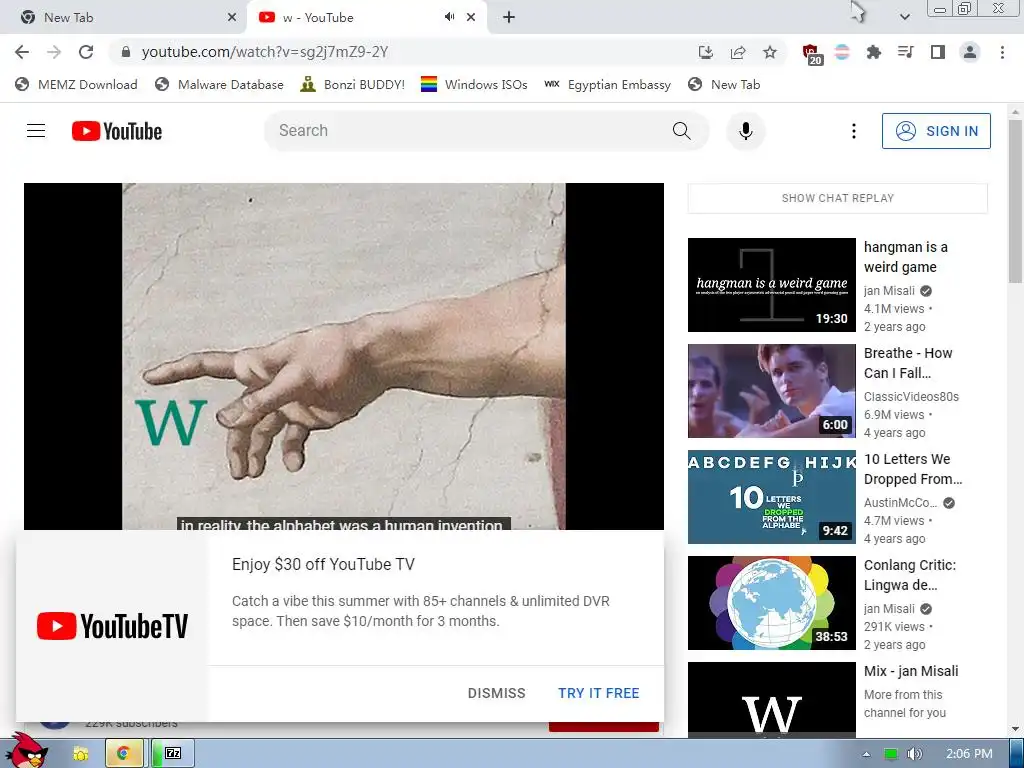Open the file explorer taskbar icon
Image resolution: width=1024 pixels, height=768 pixels.
pyautogui.click(x=80, y=754)
